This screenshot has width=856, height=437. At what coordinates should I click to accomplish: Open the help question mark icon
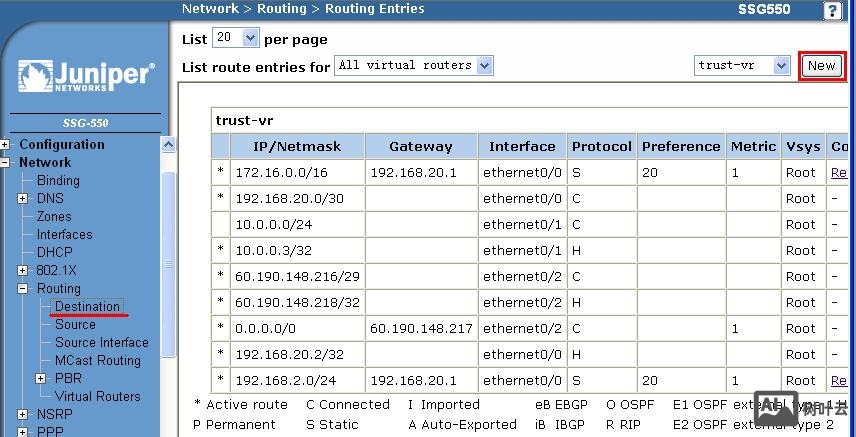(x=832, y=10)
